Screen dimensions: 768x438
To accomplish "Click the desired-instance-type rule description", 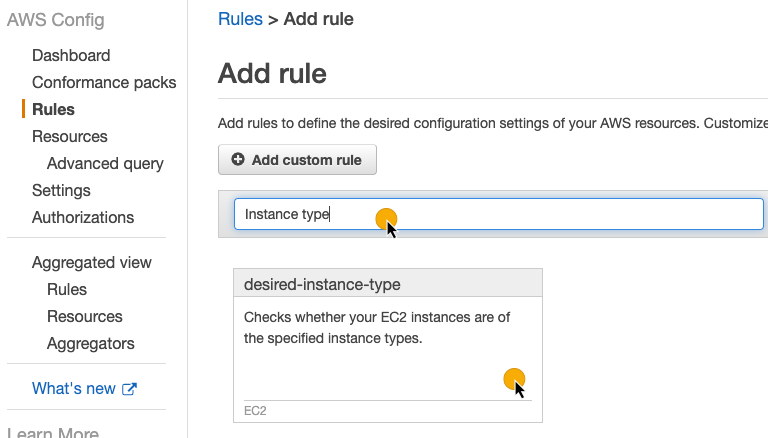I will click(x=377, y=328).
